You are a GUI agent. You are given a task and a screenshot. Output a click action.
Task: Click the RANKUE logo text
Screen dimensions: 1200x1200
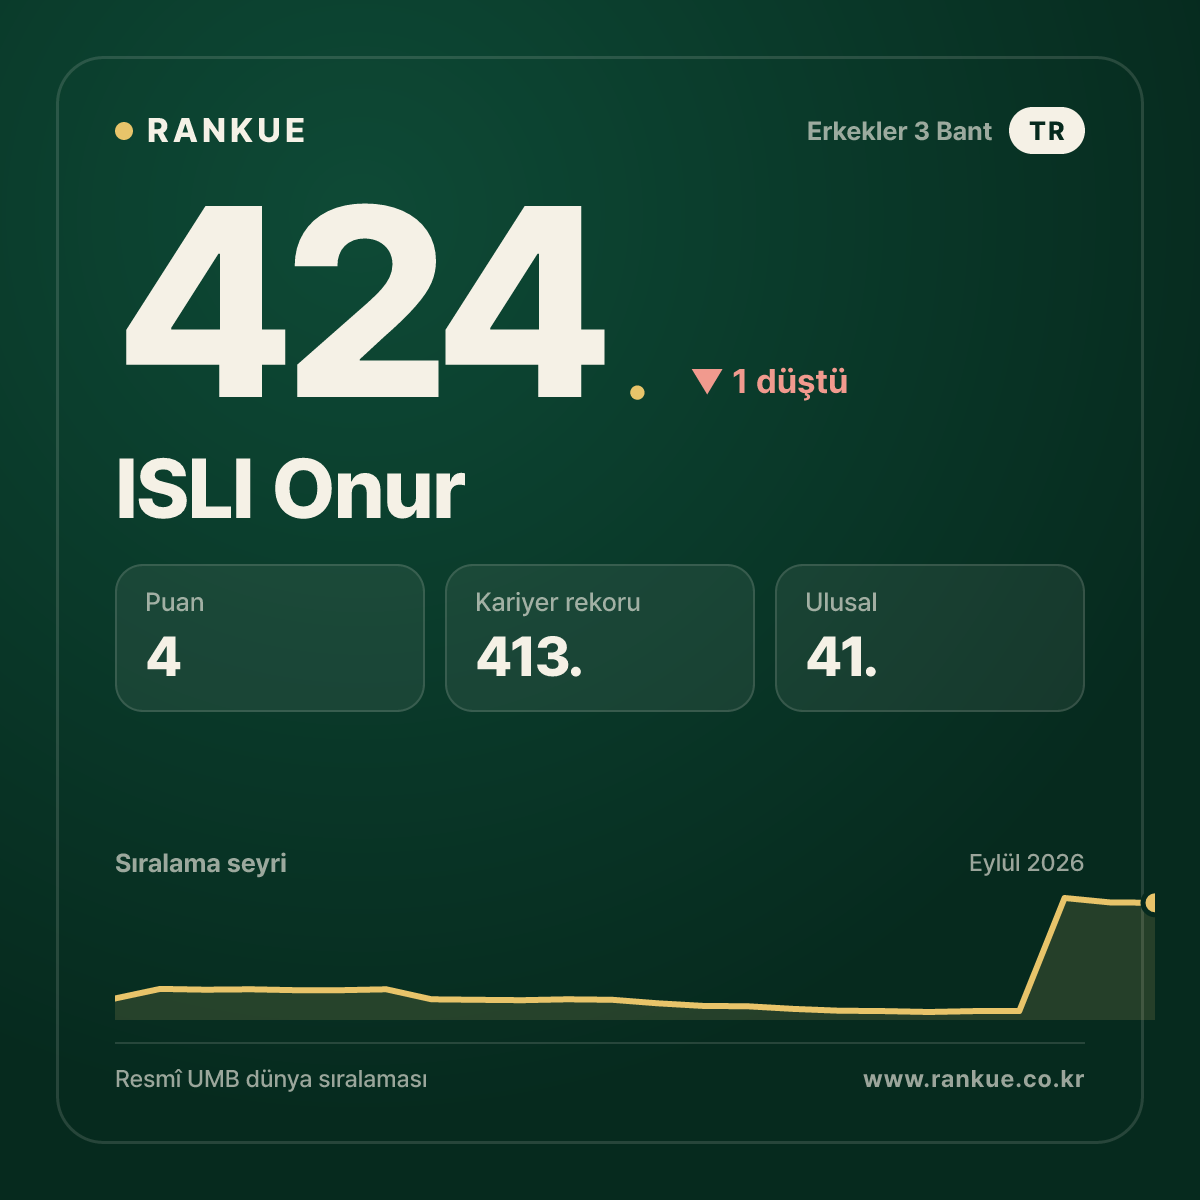[x=226, y=131]
